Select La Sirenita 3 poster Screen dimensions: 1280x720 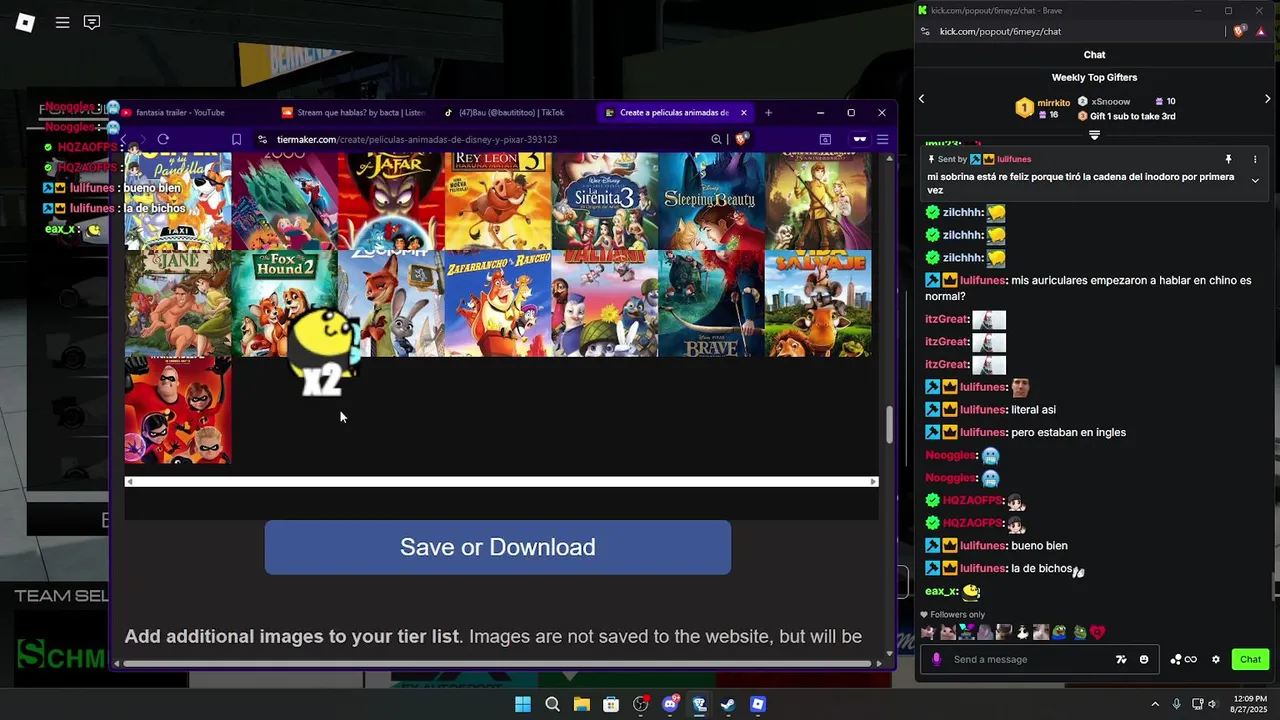tap(605, 201)
